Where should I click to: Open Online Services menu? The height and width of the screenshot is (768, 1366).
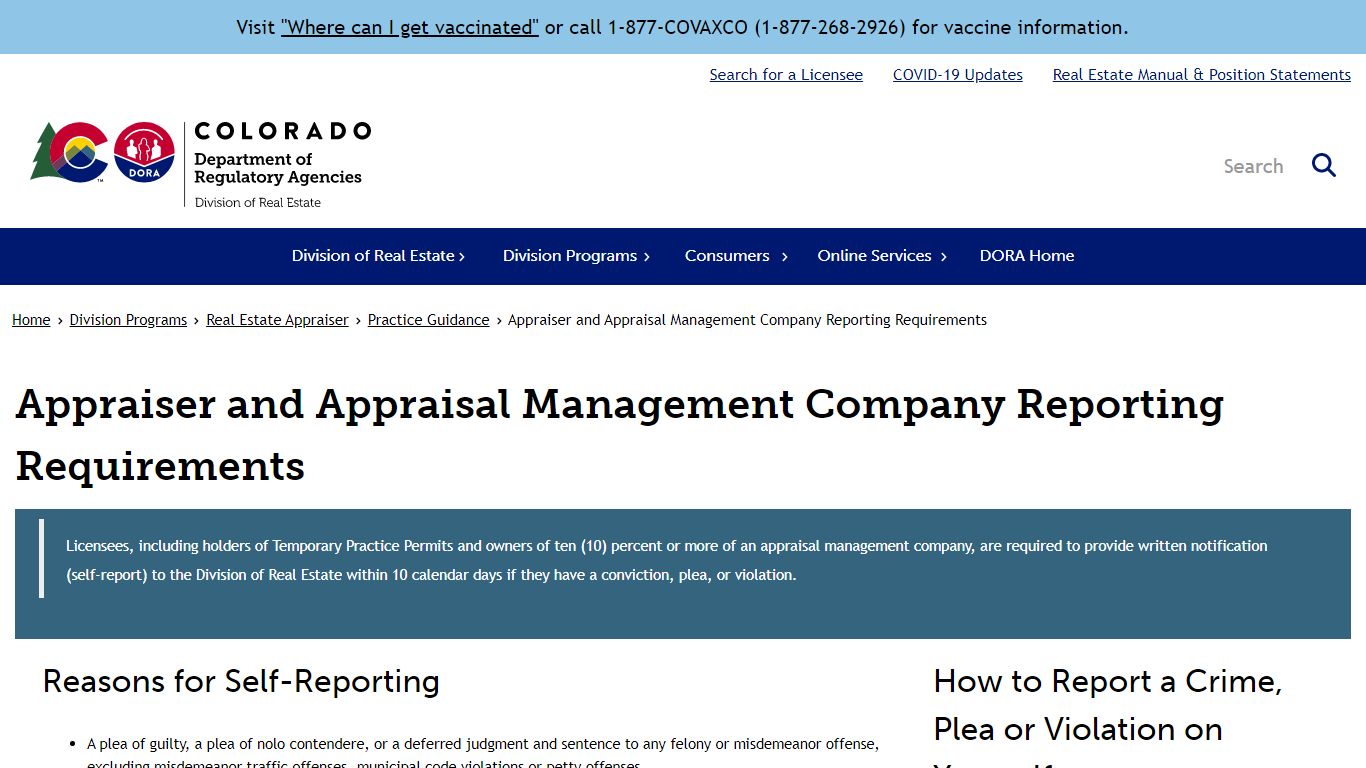pos(874,256)
